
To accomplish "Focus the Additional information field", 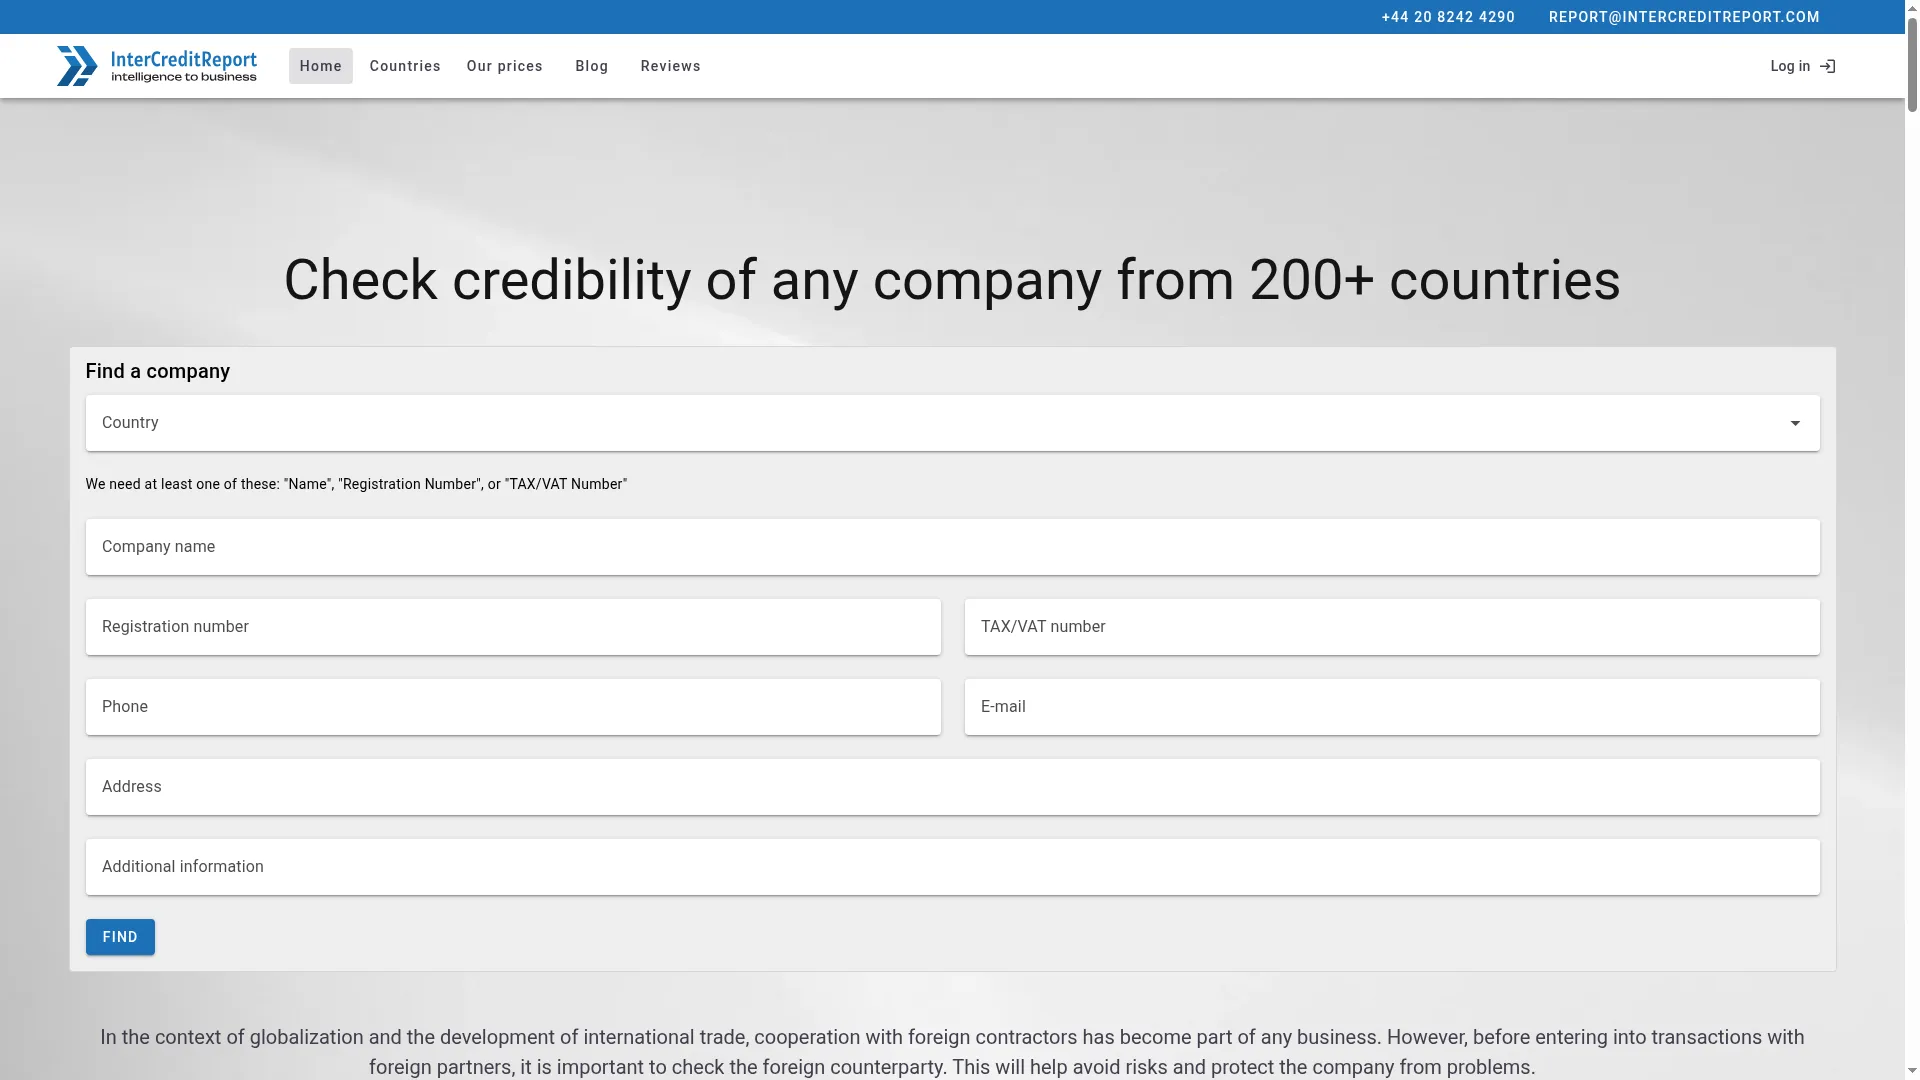I will coord(953,867).
